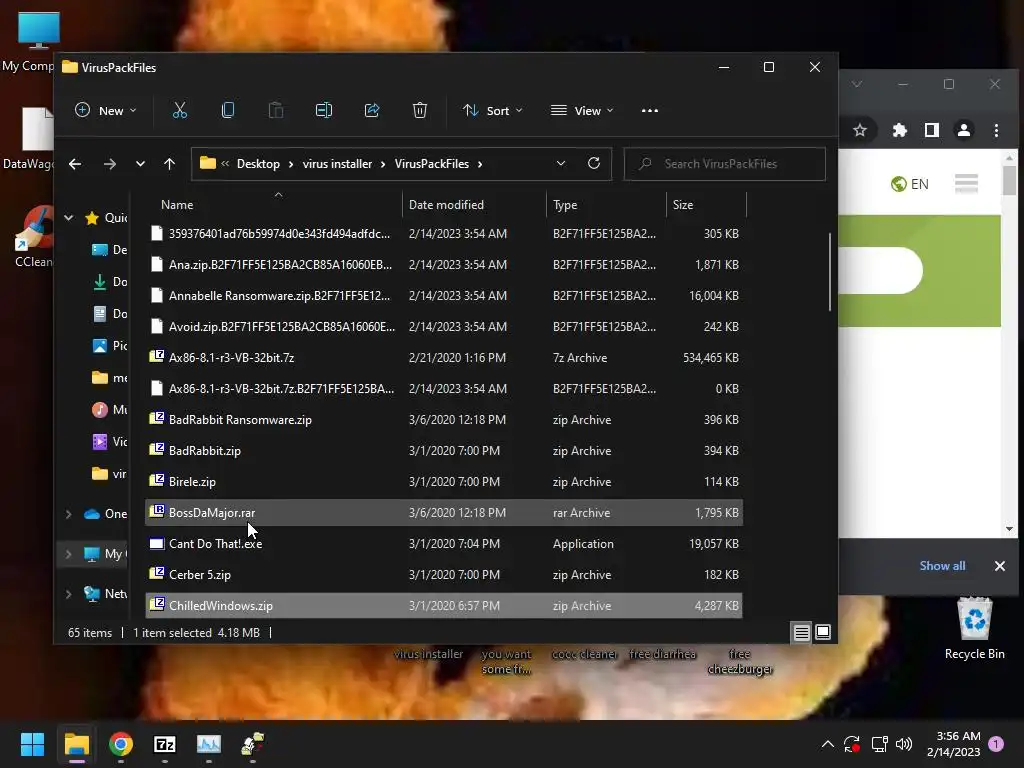Open 7-Zip from the taskbar

click(x=165, y=744)
